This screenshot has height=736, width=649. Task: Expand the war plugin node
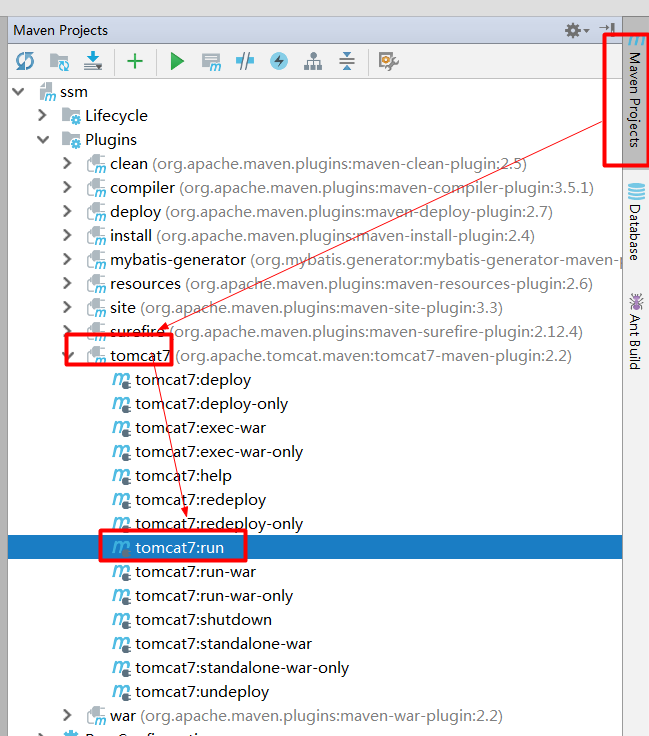pyautogui.click(x=68, y=715)
